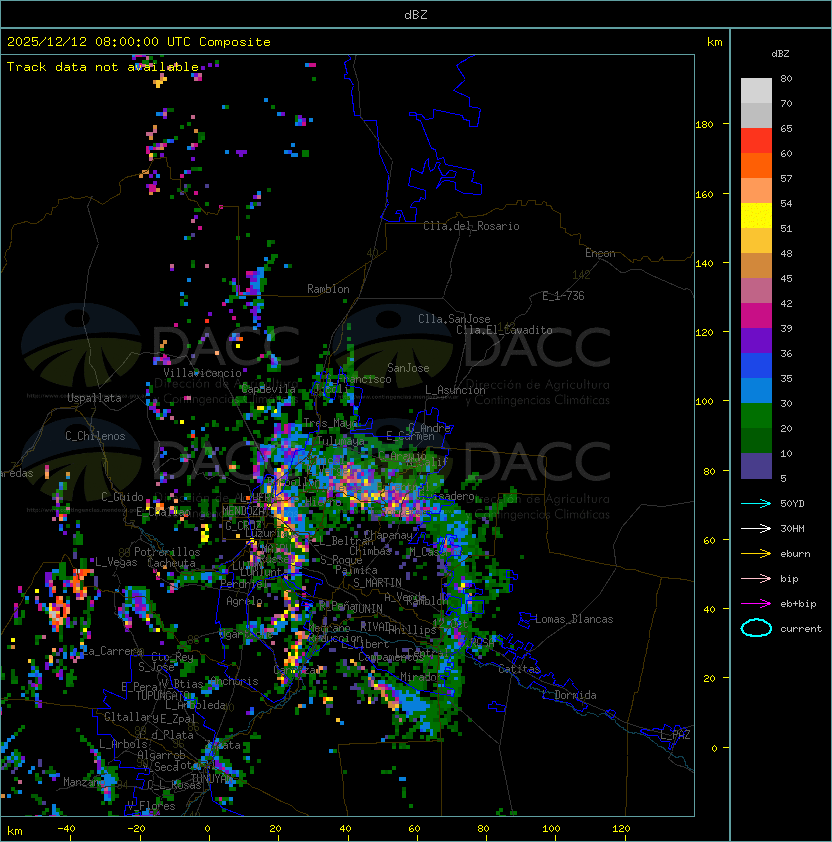Click the 5 dBZ slate purple swatch
This screenshot has height=842, width=832.
756,466
